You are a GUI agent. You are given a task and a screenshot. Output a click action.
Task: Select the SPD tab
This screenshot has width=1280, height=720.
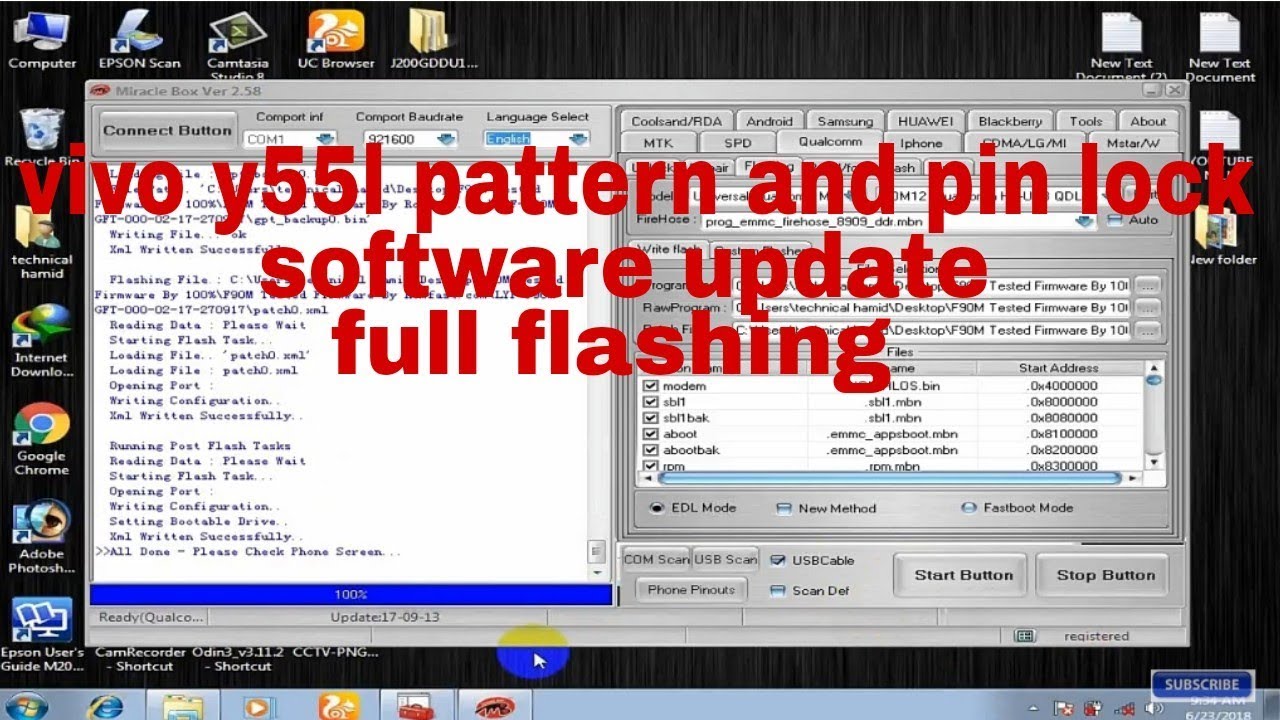737,143
